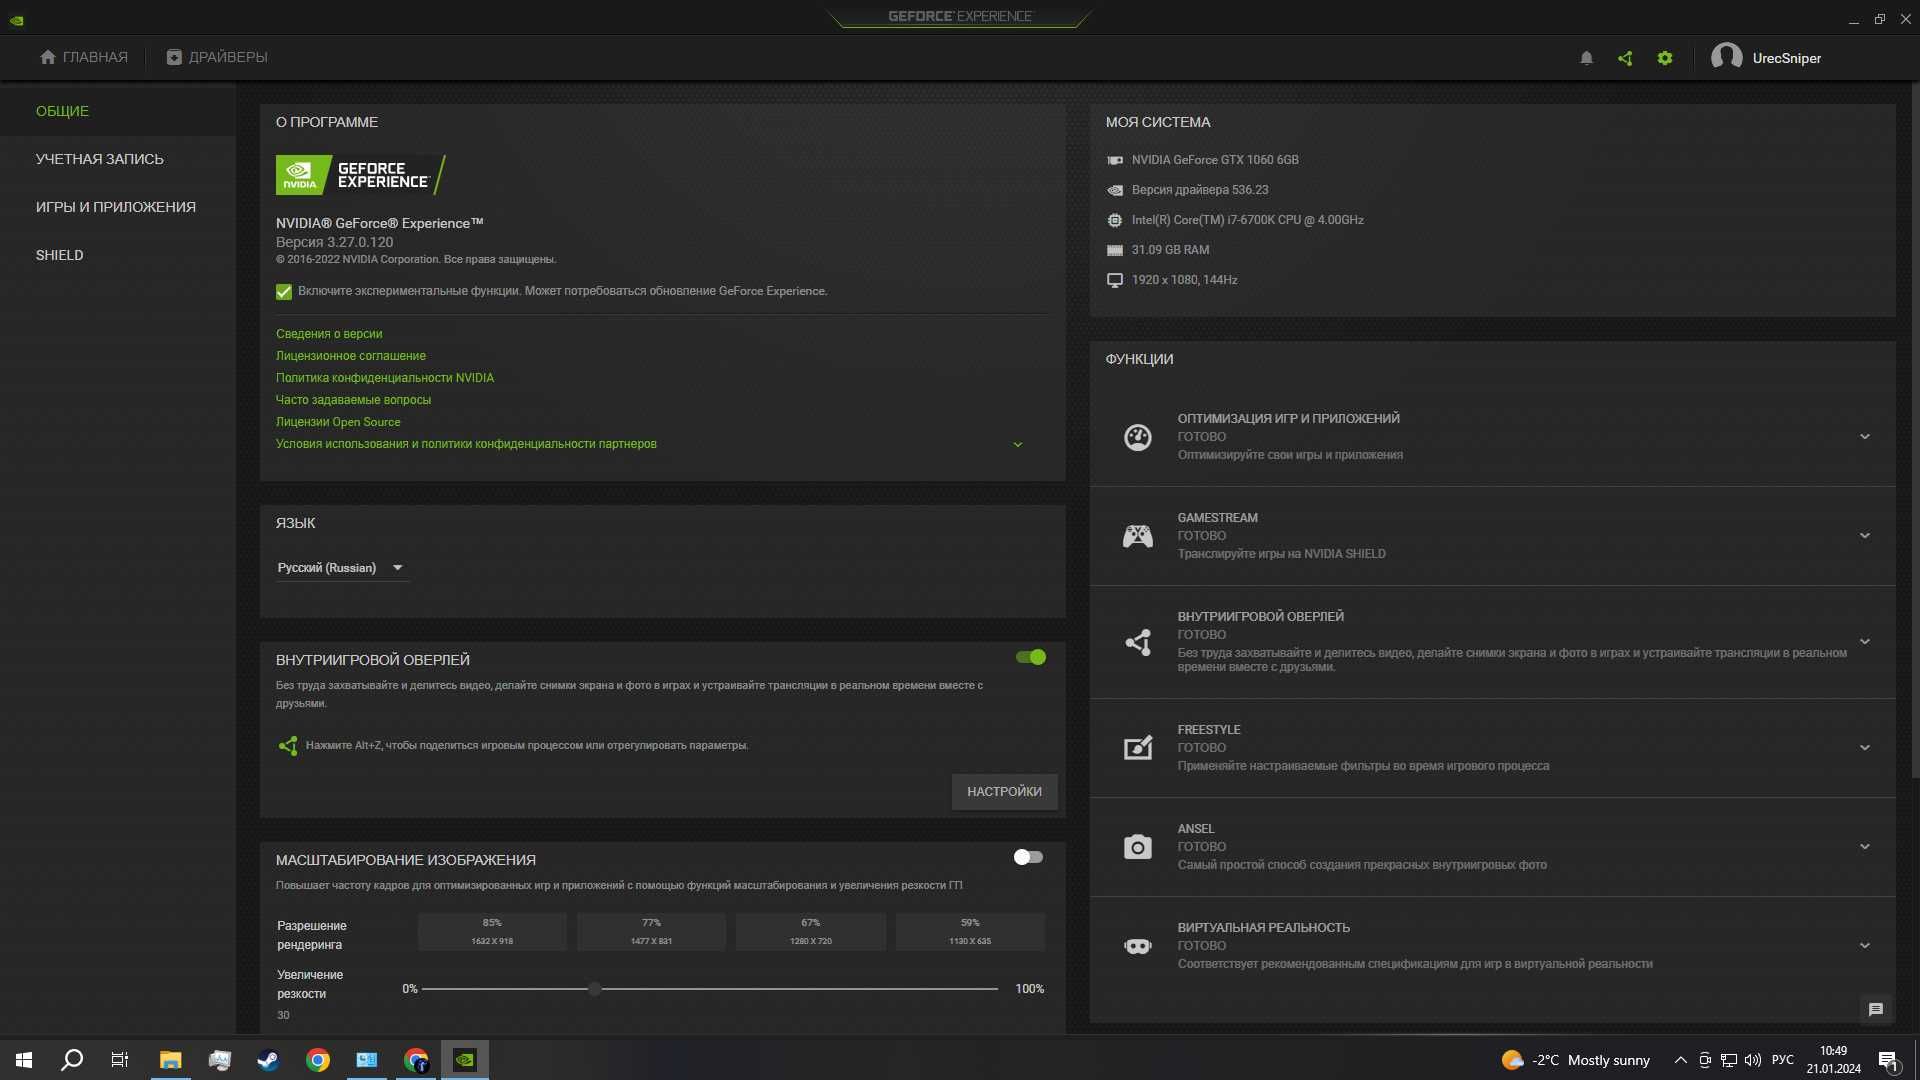This screenshot has height=1080, width=1920.
Task: Click the feedback chat icon
Action: pos(1876,1010)
